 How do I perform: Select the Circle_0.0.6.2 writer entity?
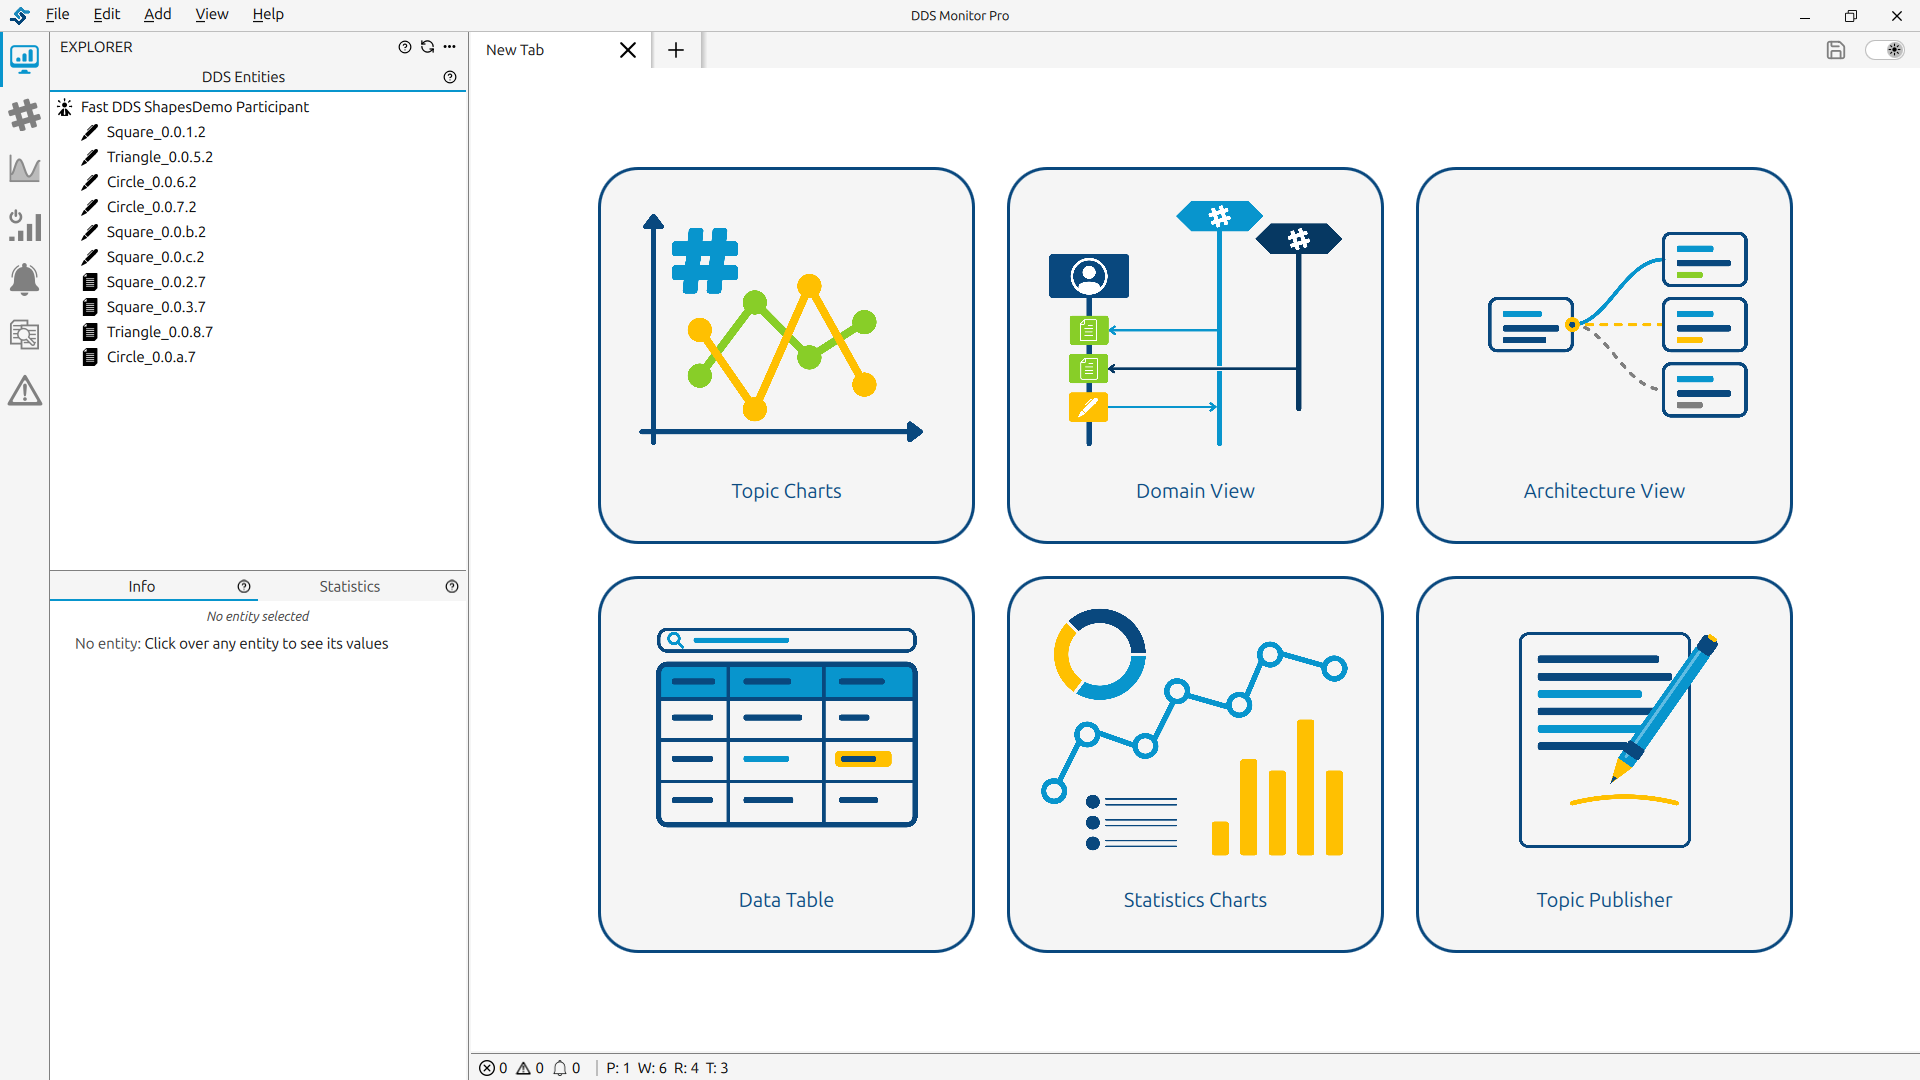tap(151, 182)
